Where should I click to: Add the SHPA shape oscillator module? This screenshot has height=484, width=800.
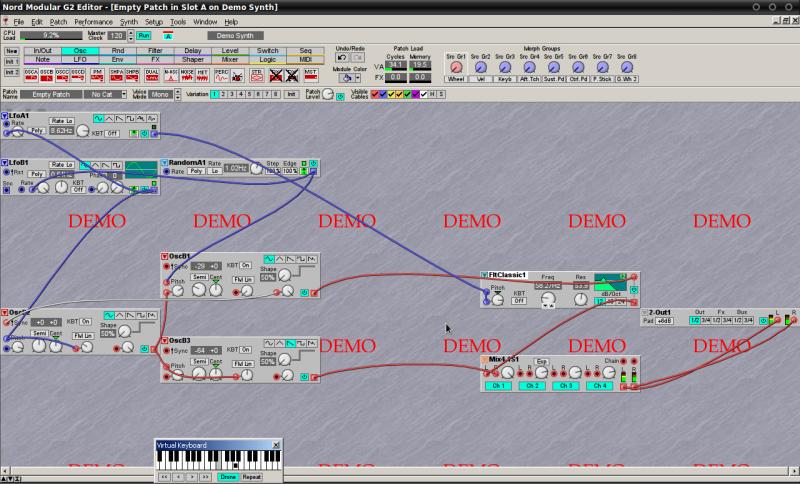pyautogui.click(x=116, y=75)
